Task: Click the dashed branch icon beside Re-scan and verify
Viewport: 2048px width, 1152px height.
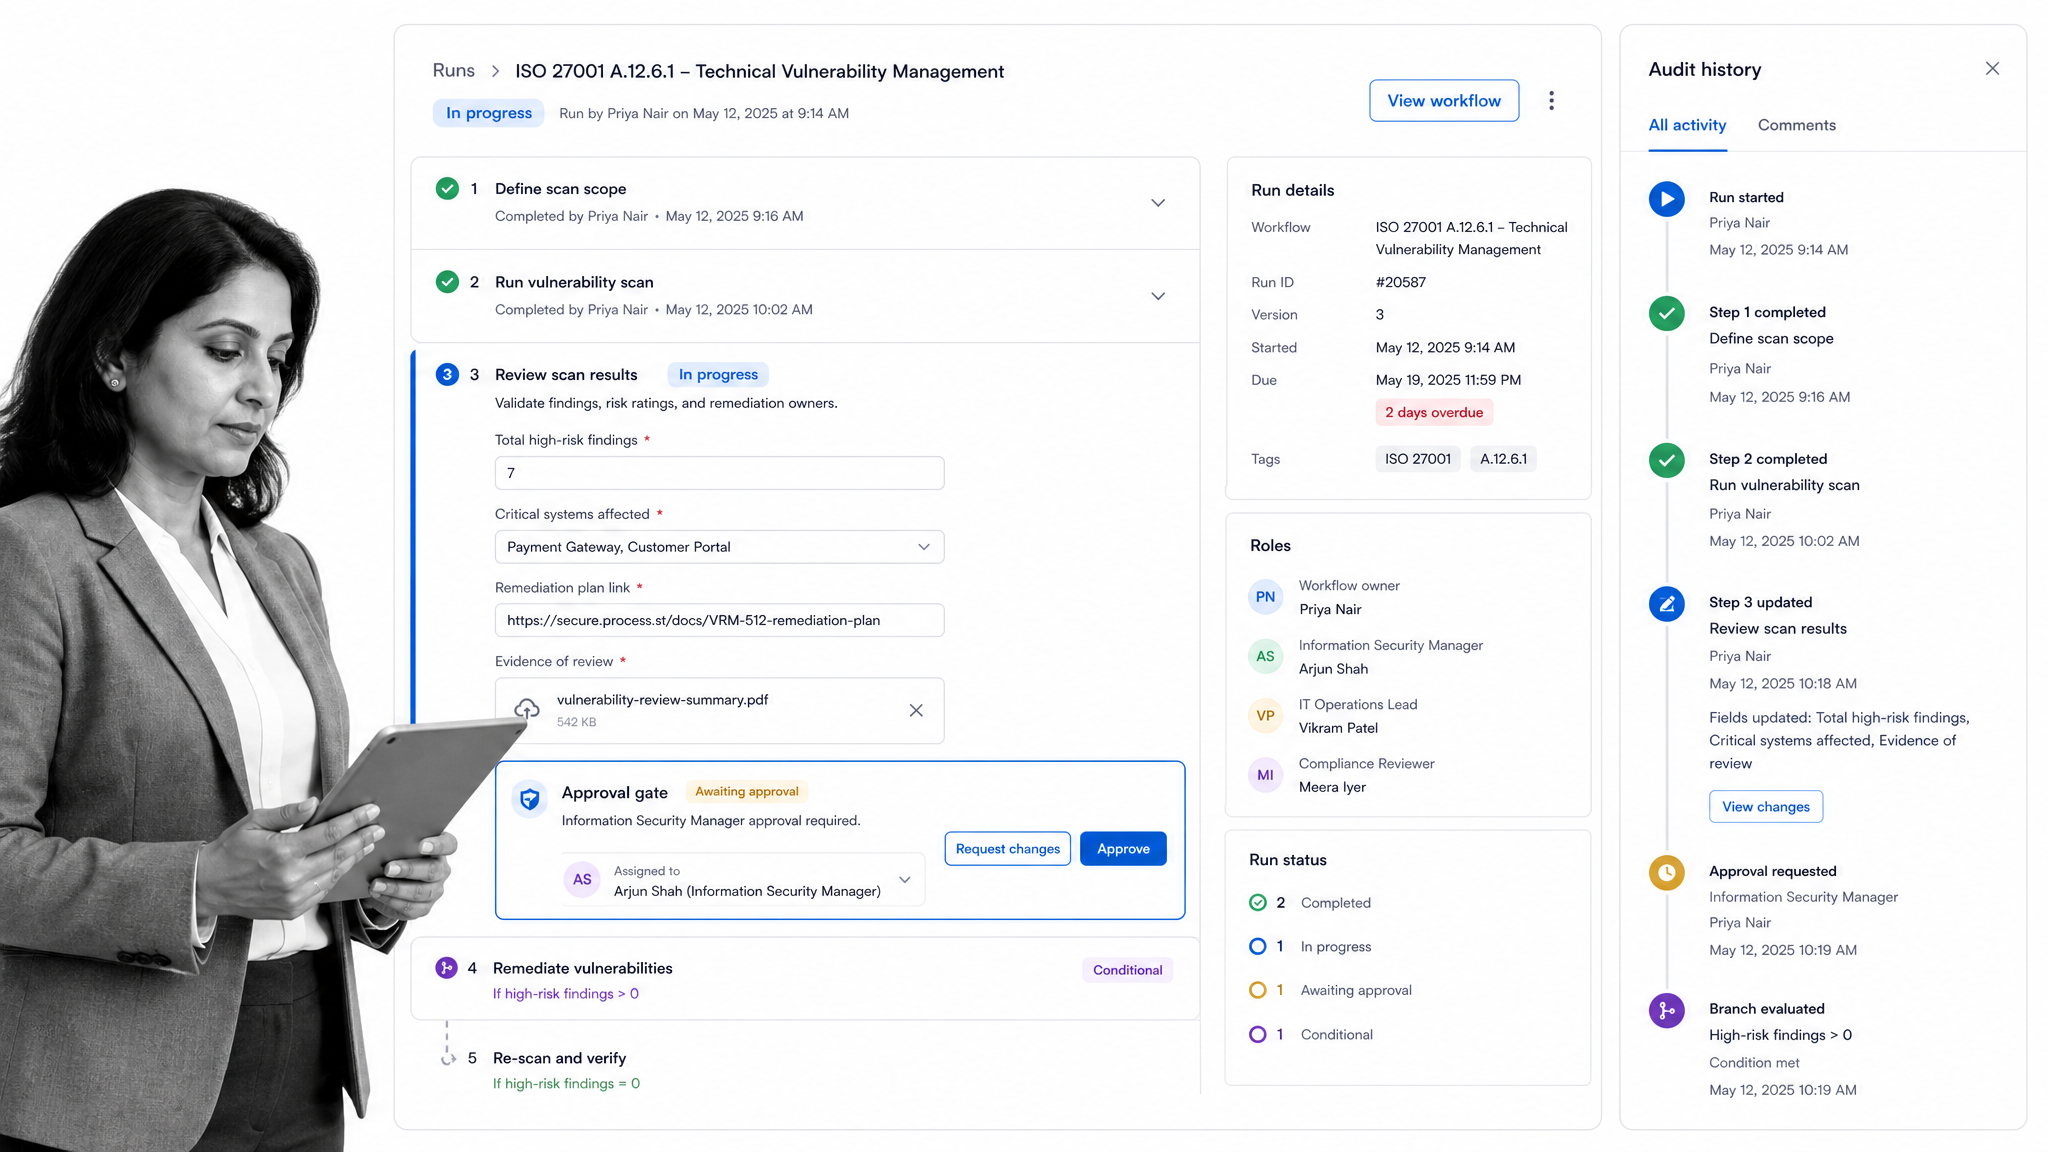Action: coord(447,1058)
